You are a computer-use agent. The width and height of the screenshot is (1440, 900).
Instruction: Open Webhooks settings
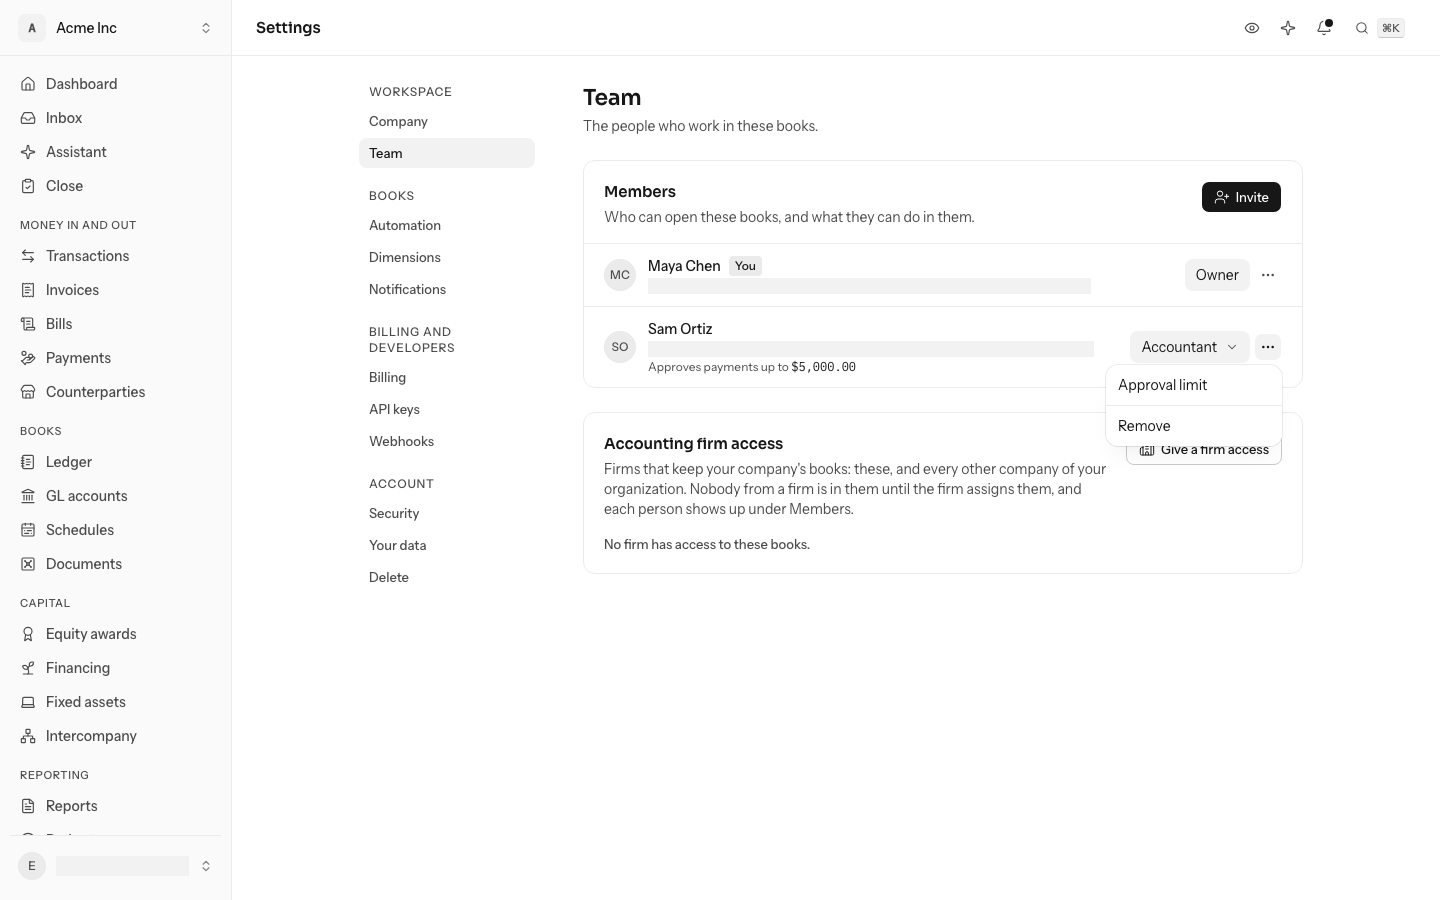[447, 441]
